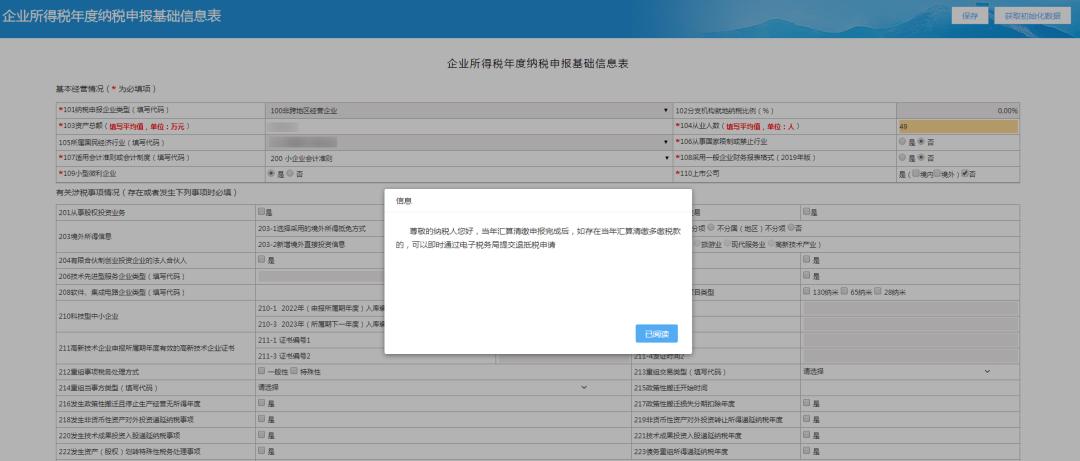1080x461 pixels.
Task: Select 是 for 109小型微利企业
Action: (271, 174)
